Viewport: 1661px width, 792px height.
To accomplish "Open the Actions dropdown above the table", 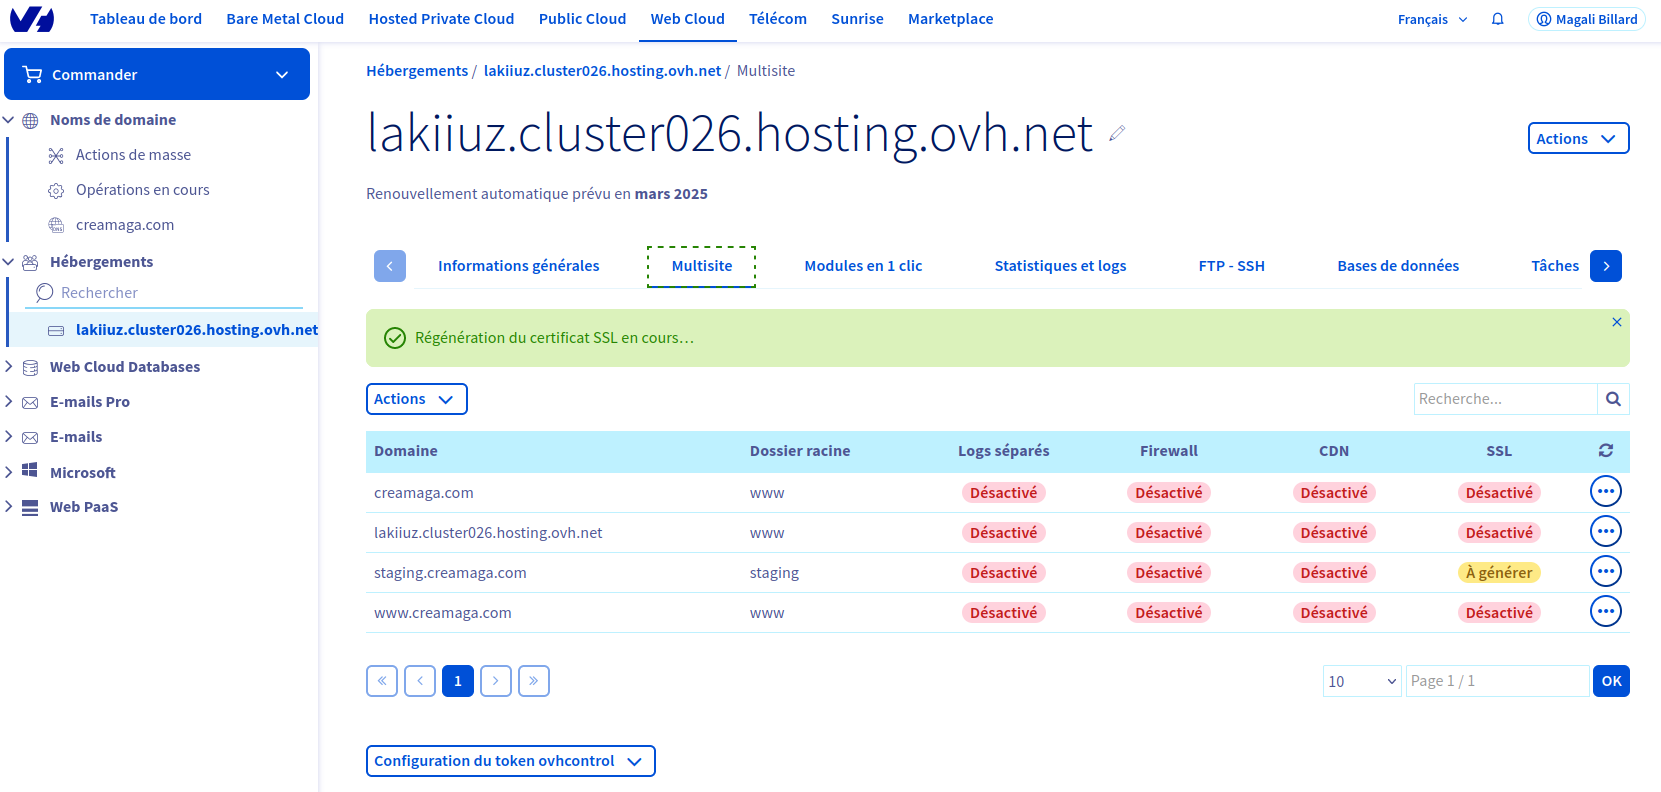I will [x=416, y=399].
